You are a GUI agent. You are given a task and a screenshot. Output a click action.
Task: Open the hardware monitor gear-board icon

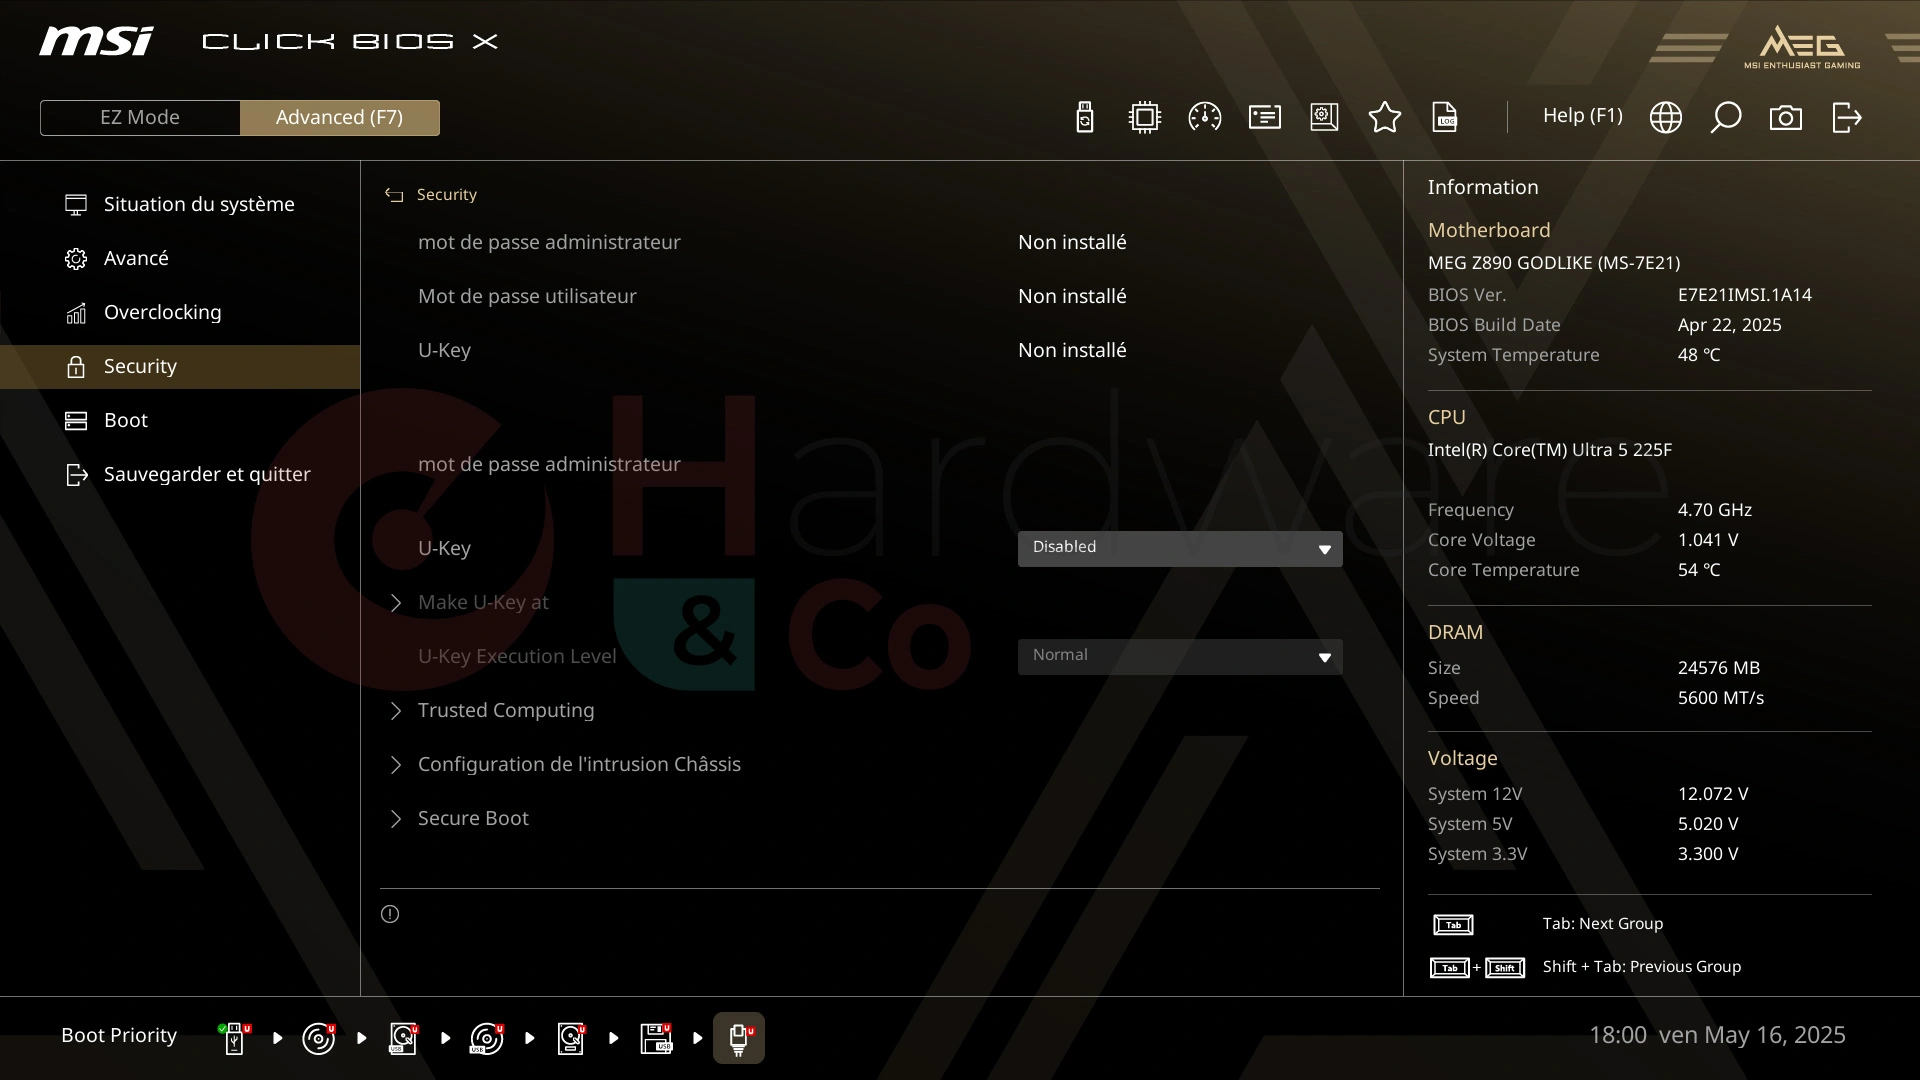coord(1325,117)
